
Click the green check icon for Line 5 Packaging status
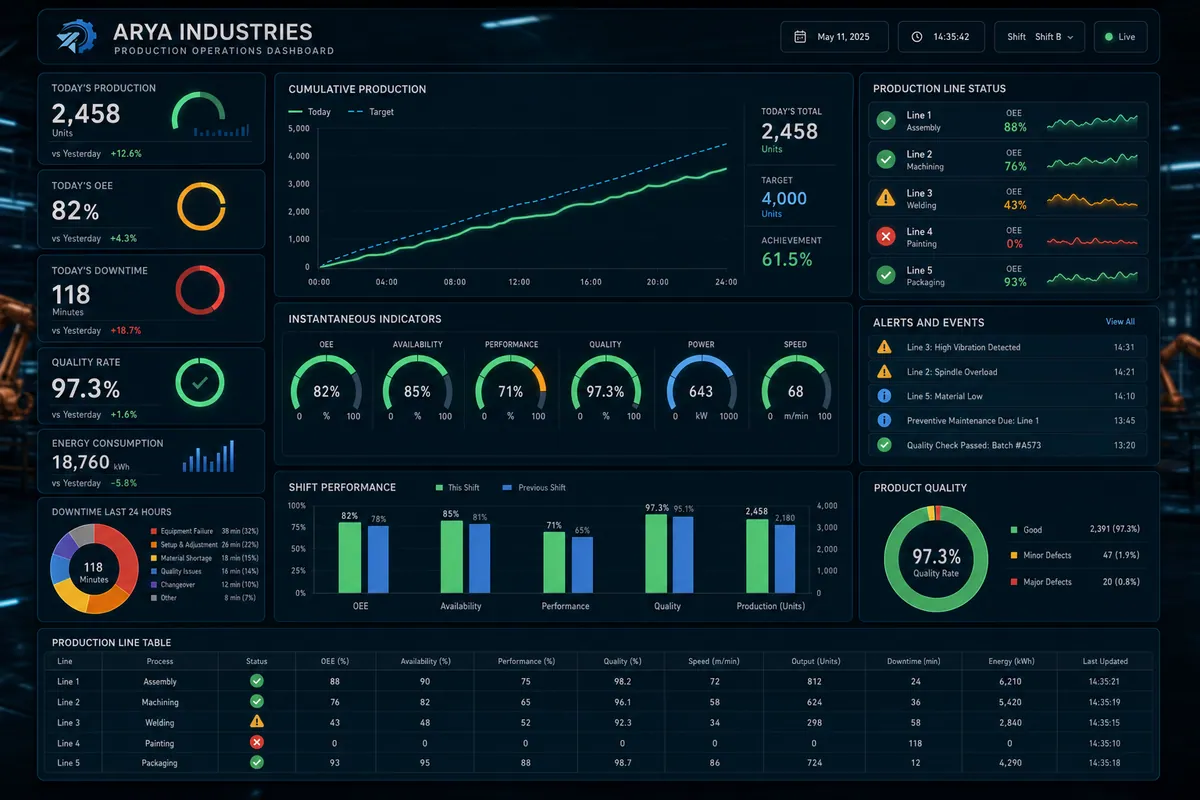click(885, 275)
